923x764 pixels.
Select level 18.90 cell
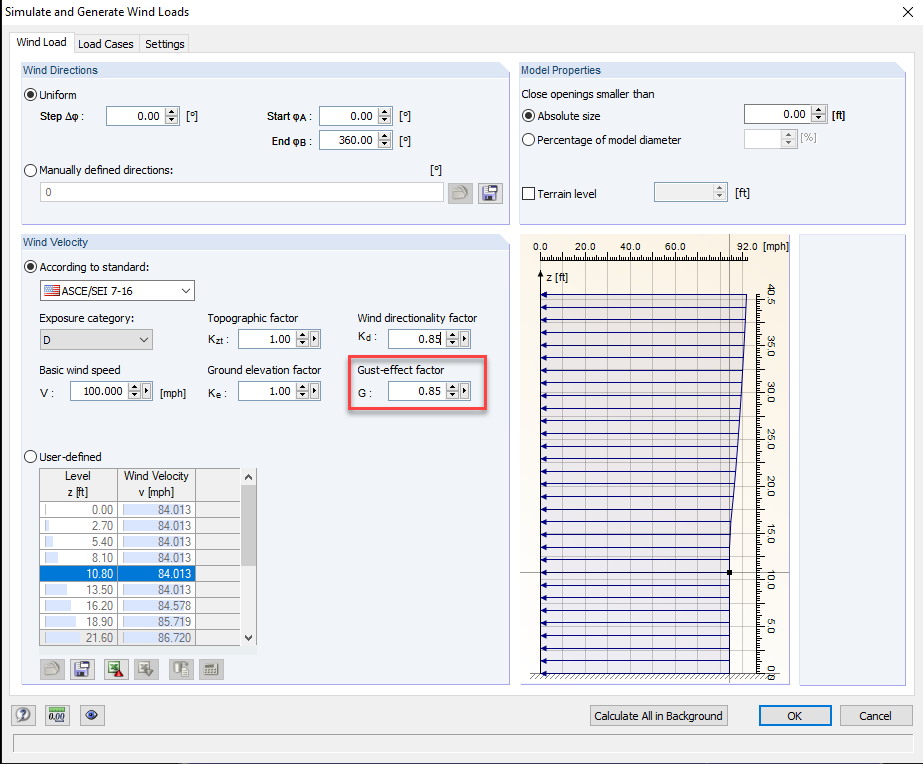point(79,622)
